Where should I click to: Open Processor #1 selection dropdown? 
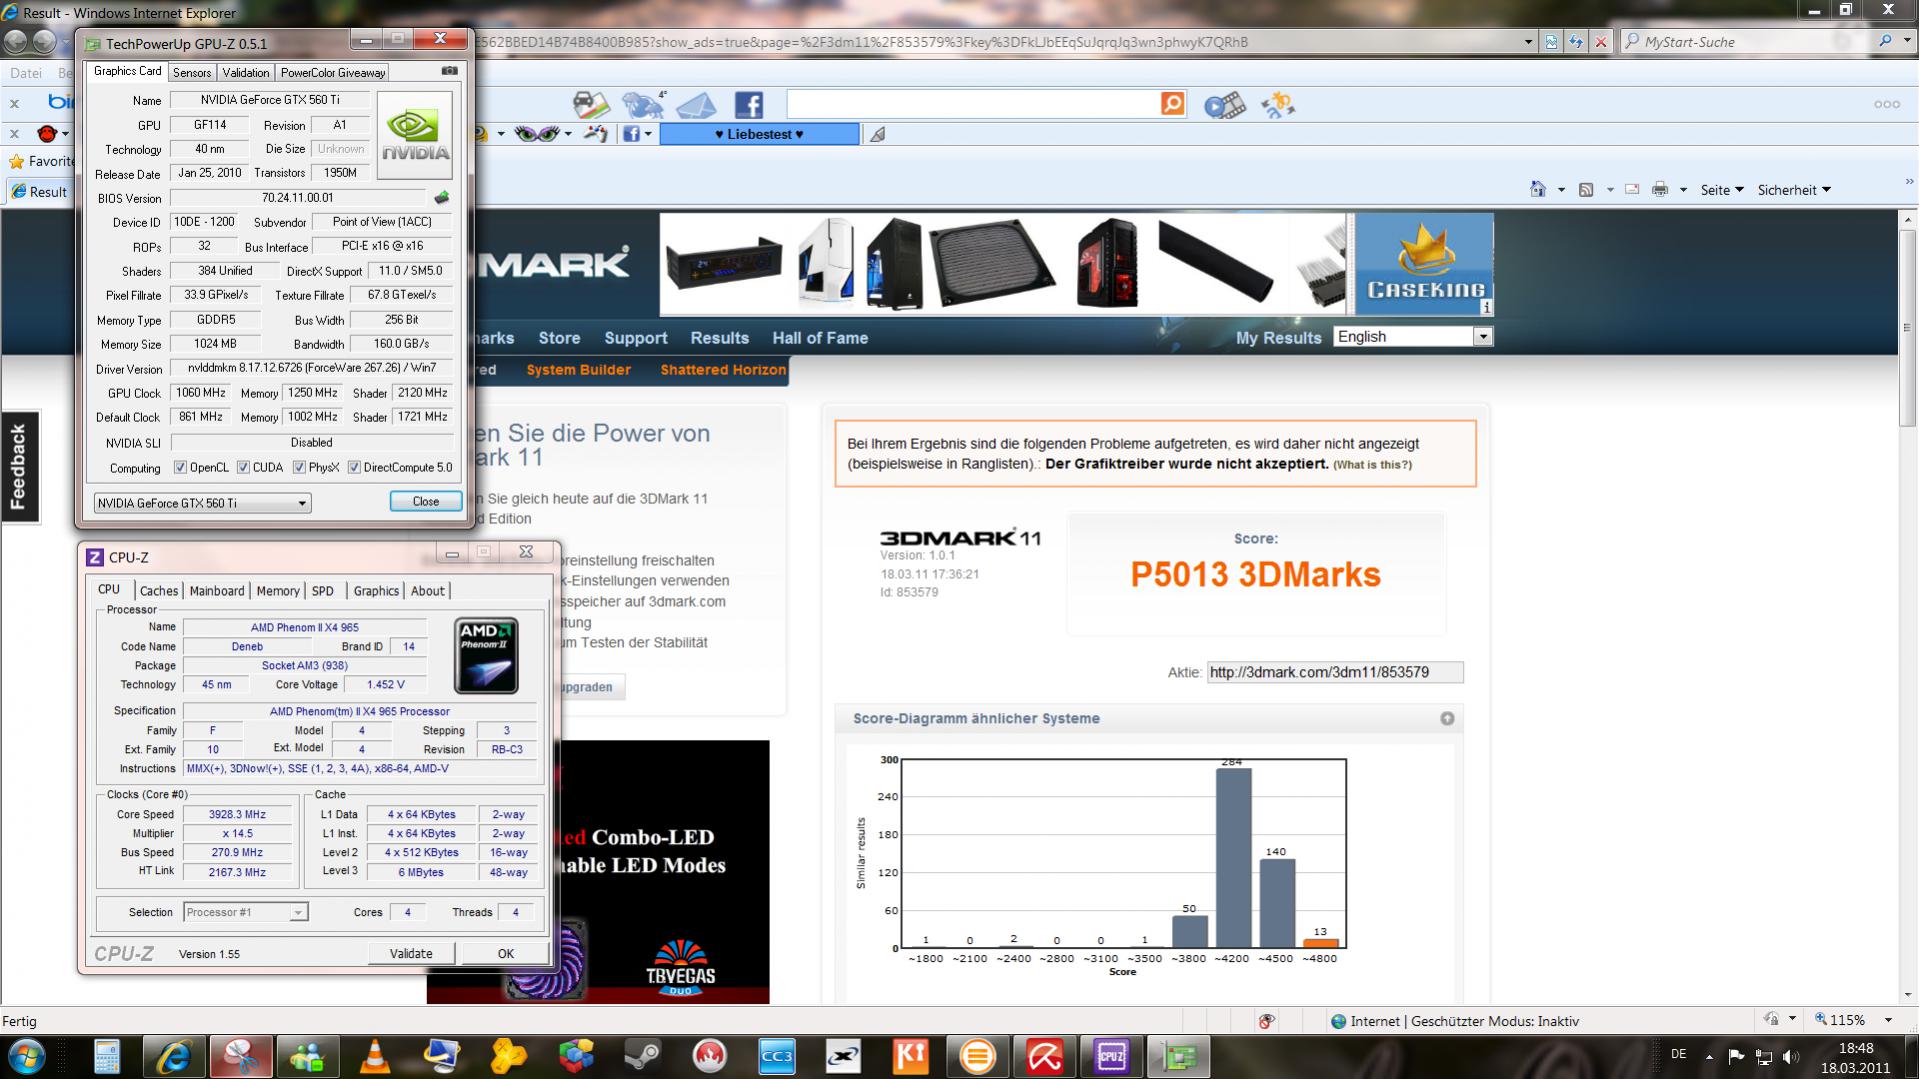[x=246, y=912]
